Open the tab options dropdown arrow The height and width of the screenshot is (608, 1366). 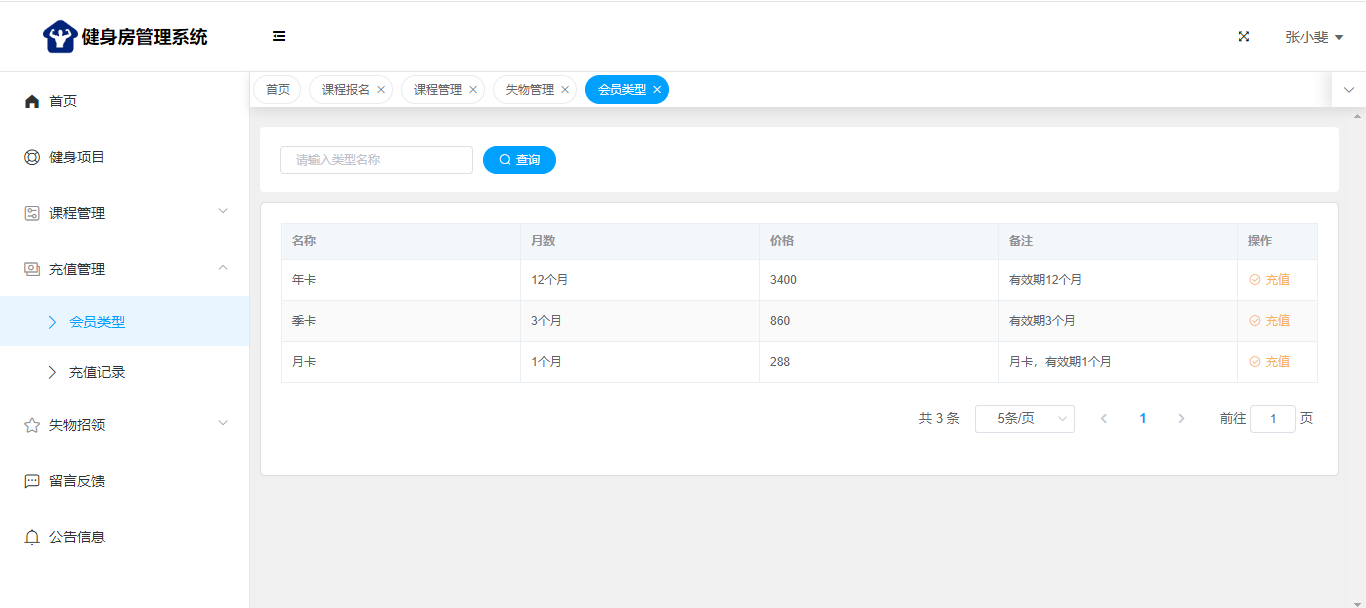[1349, 90]
